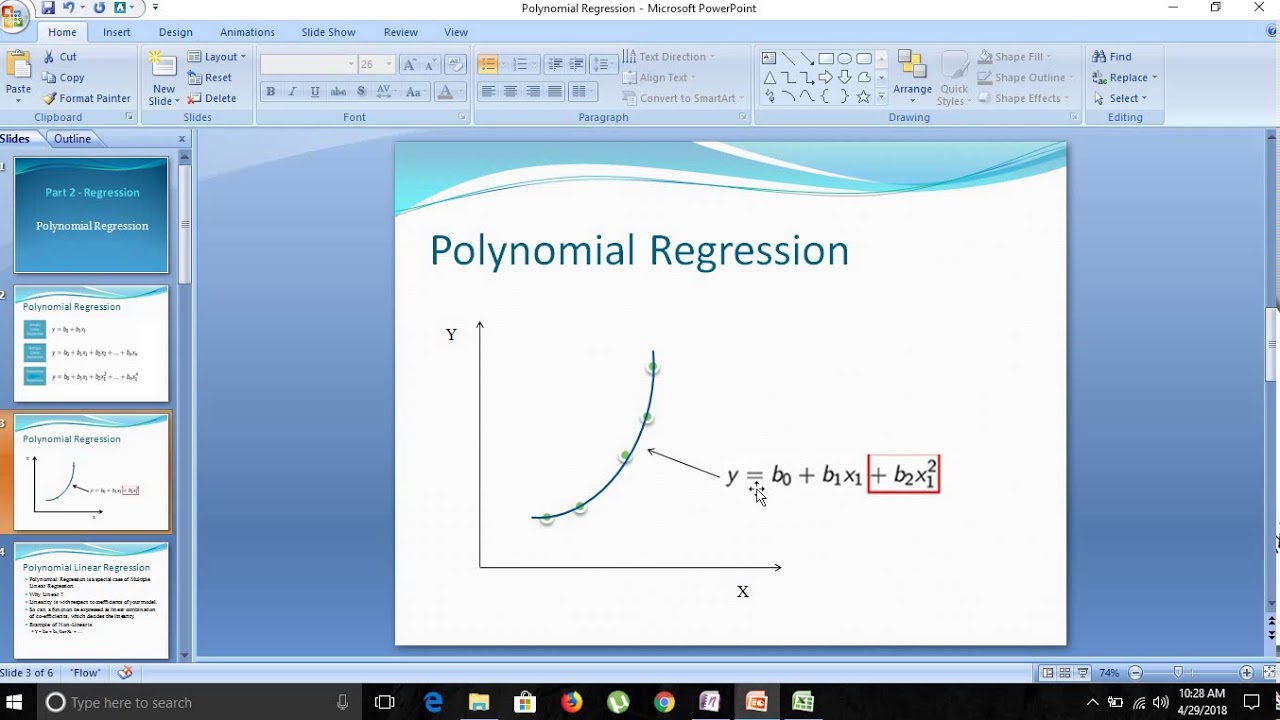Click the zoom slider handle
This screenshot has height=720, width=1280.
(1178, 673)
